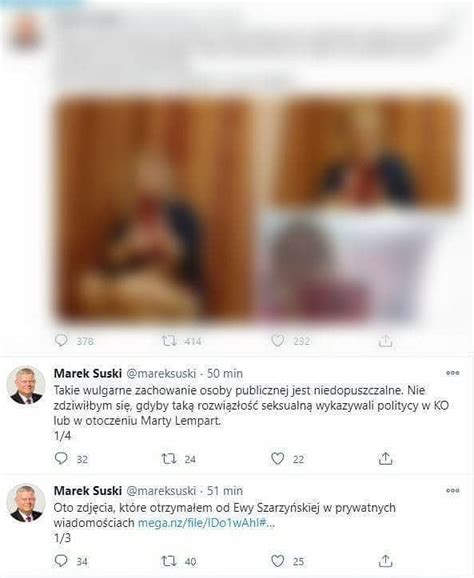Open the blurred right photo in top tweet
Image resolution: width=474 pixels, height=578 pixels.
(359, 210)
